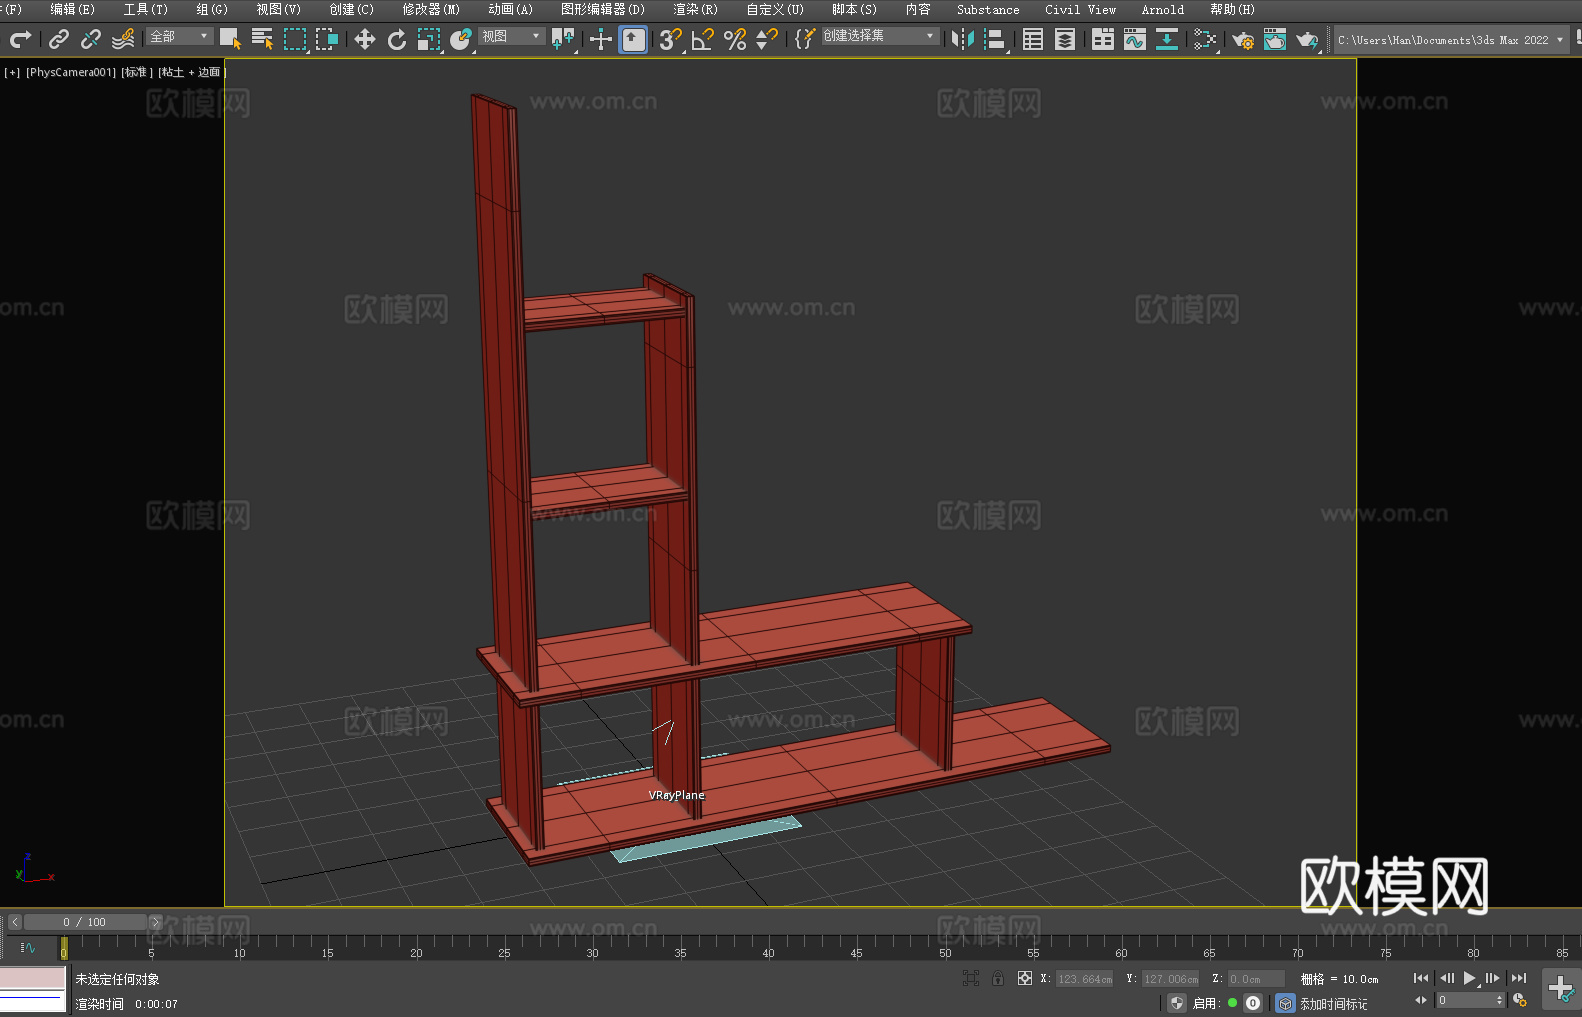This screenshot has width=1582, height=1017.
Task: Toggle the Selection Lock padlock
Action: click(998, 978)
